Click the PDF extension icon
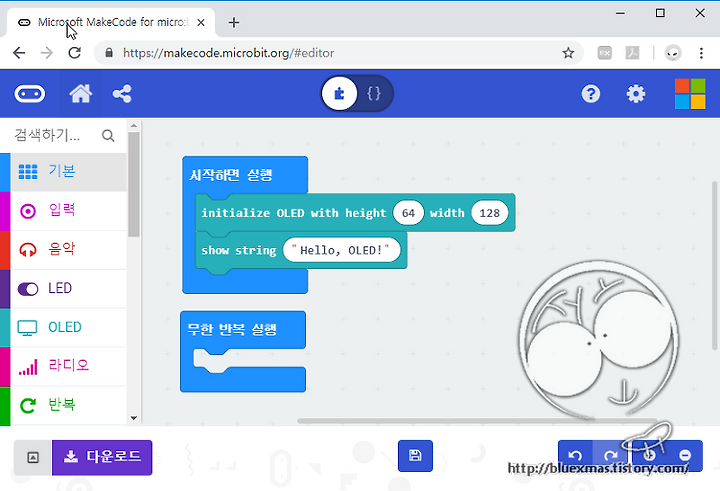 pos(632,53)
